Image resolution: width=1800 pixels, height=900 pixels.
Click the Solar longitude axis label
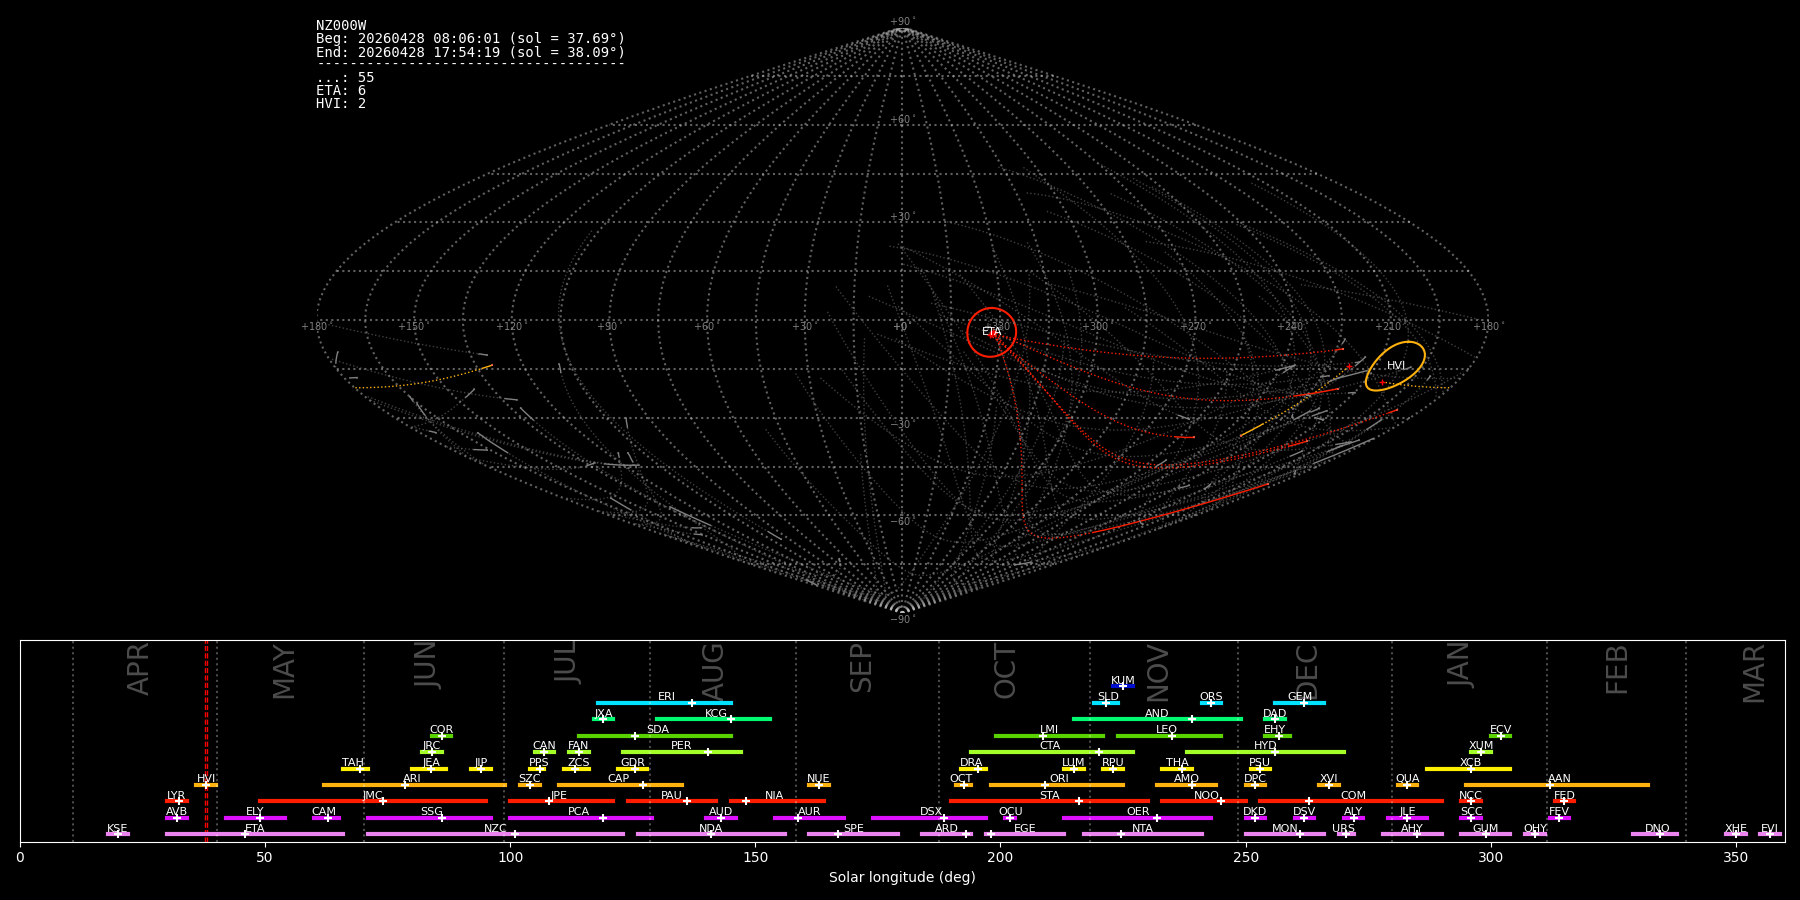coord(902,877)
